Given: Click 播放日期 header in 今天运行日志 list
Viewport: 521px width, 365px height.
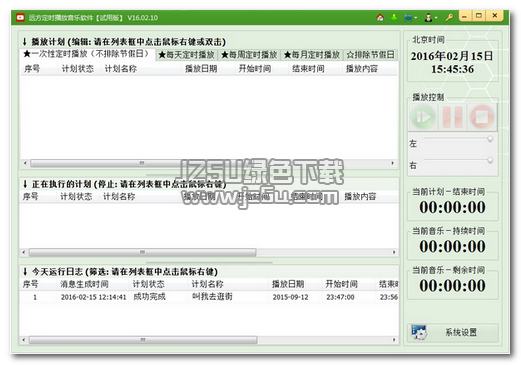Looking at the screenshot, I should [x=288, y=284].
